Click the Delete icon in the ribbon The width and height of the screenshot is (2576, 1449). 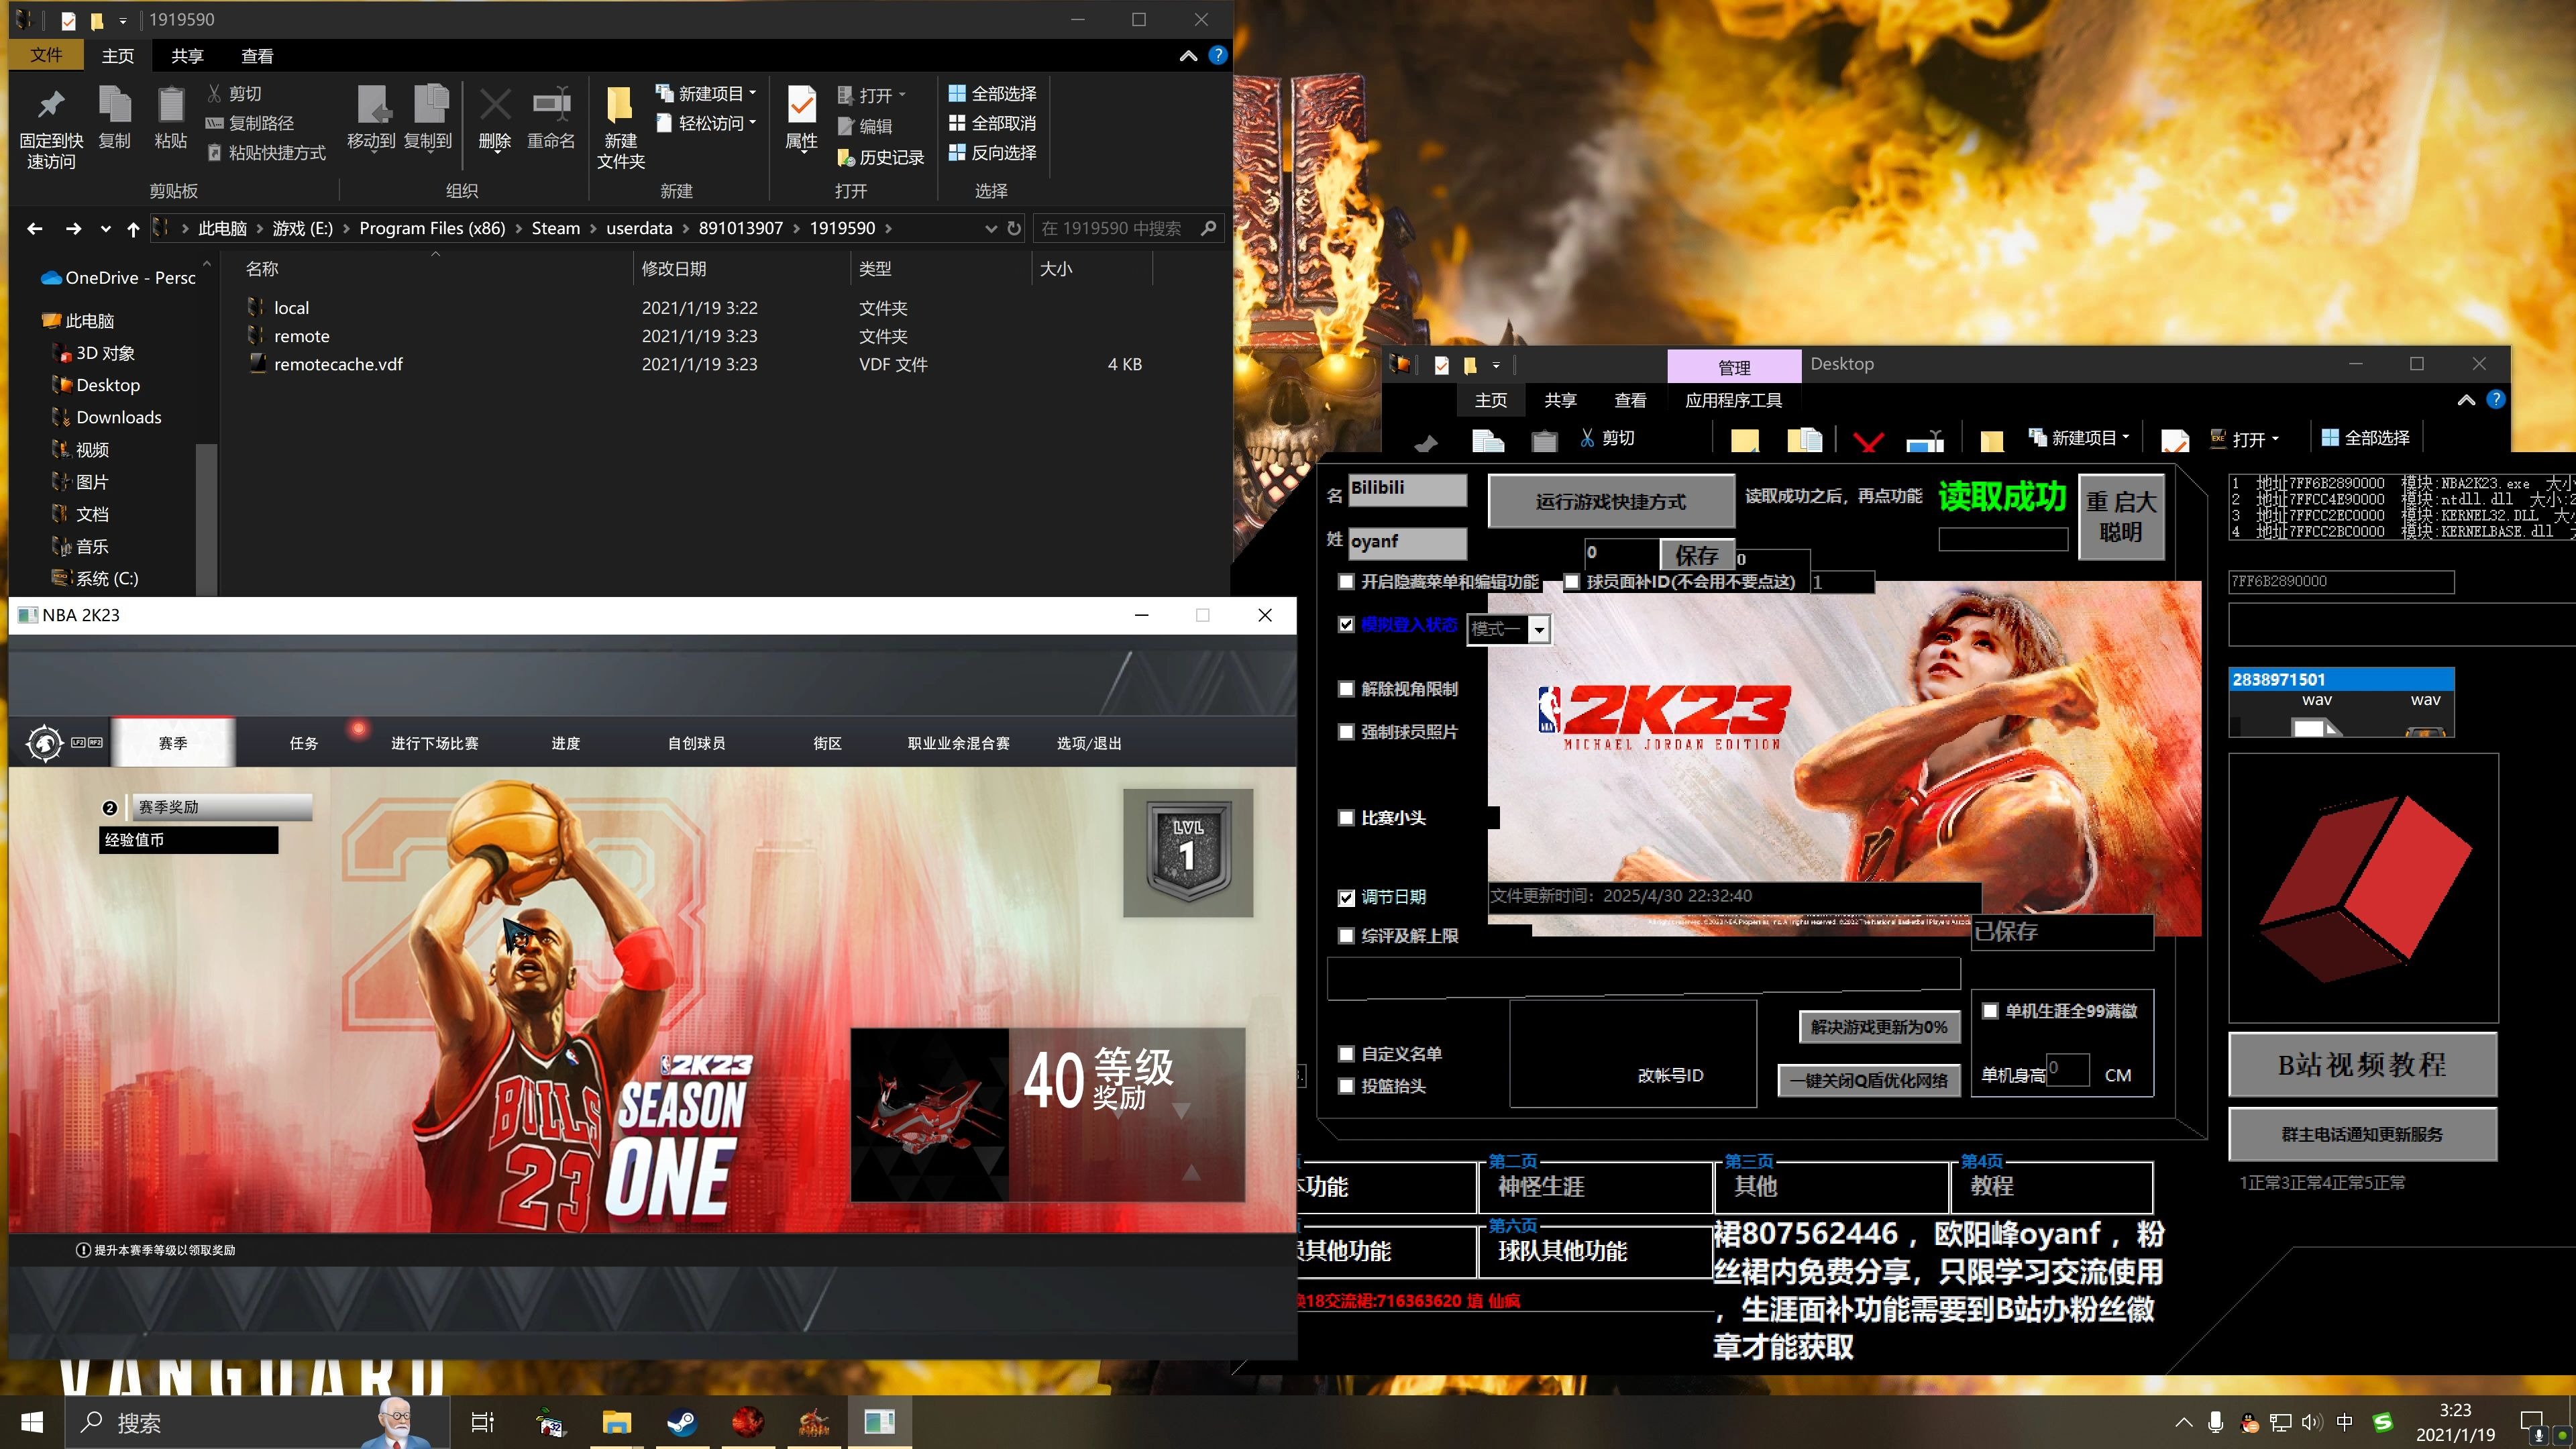tap(495, 104)
